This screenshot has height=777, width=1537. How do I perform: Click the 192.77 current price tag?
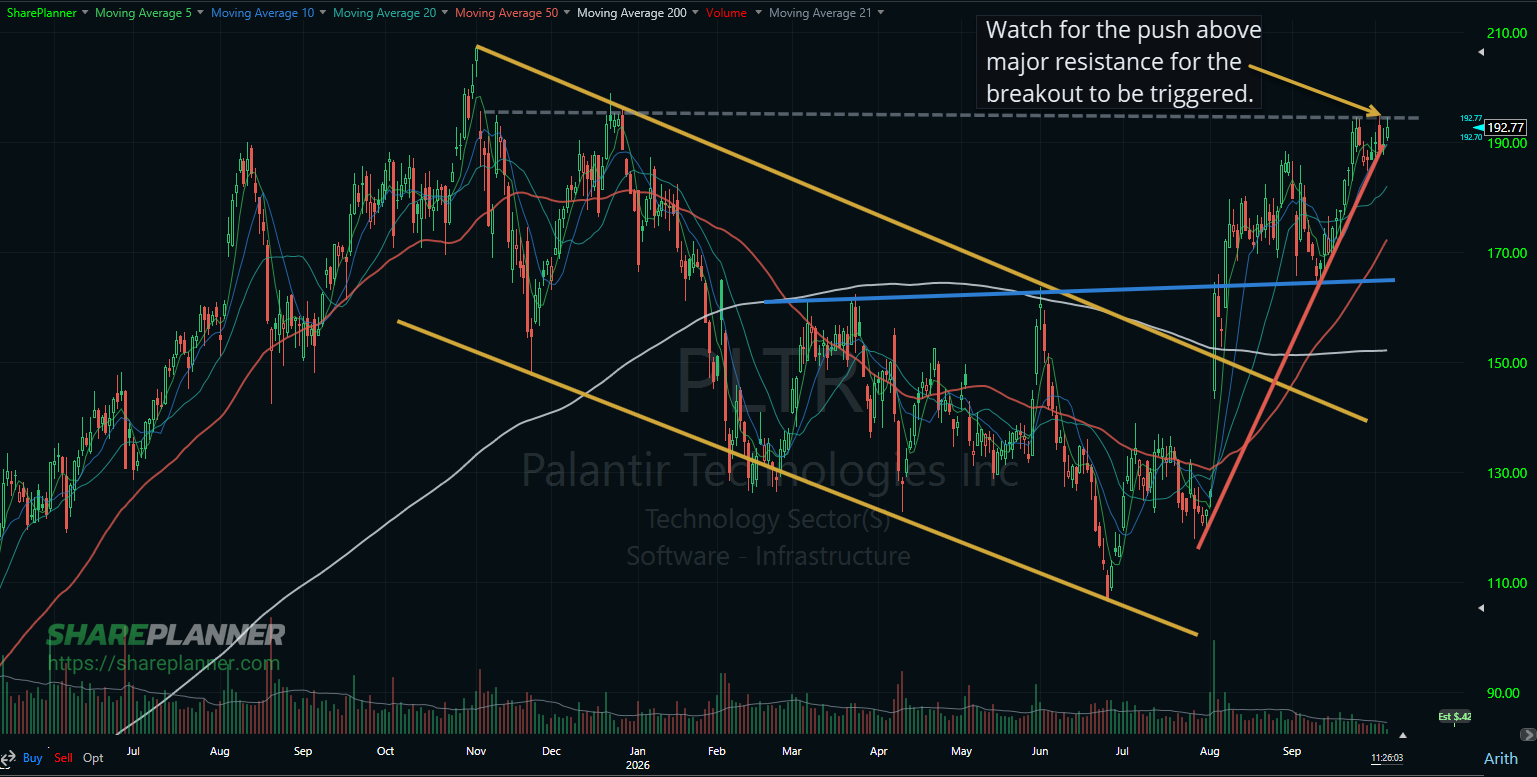pos(1504,128)
